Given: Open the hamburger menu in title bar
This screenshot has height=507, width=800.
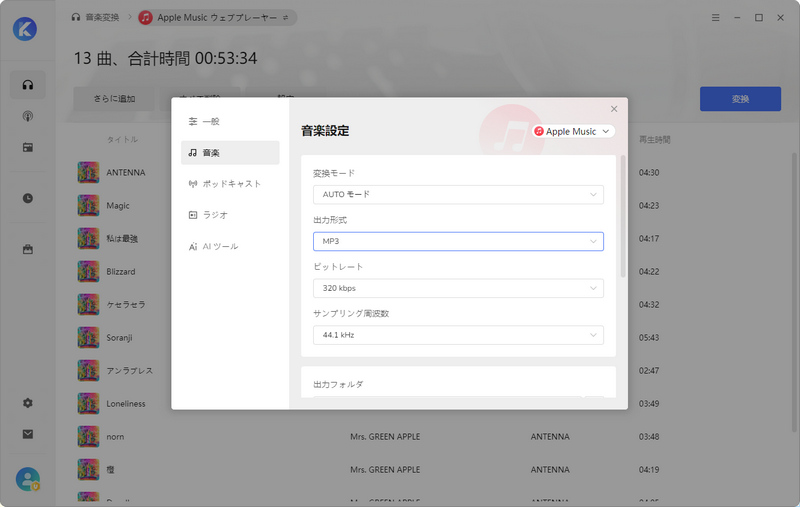Looking at the screenshot, I should (716, 17).
